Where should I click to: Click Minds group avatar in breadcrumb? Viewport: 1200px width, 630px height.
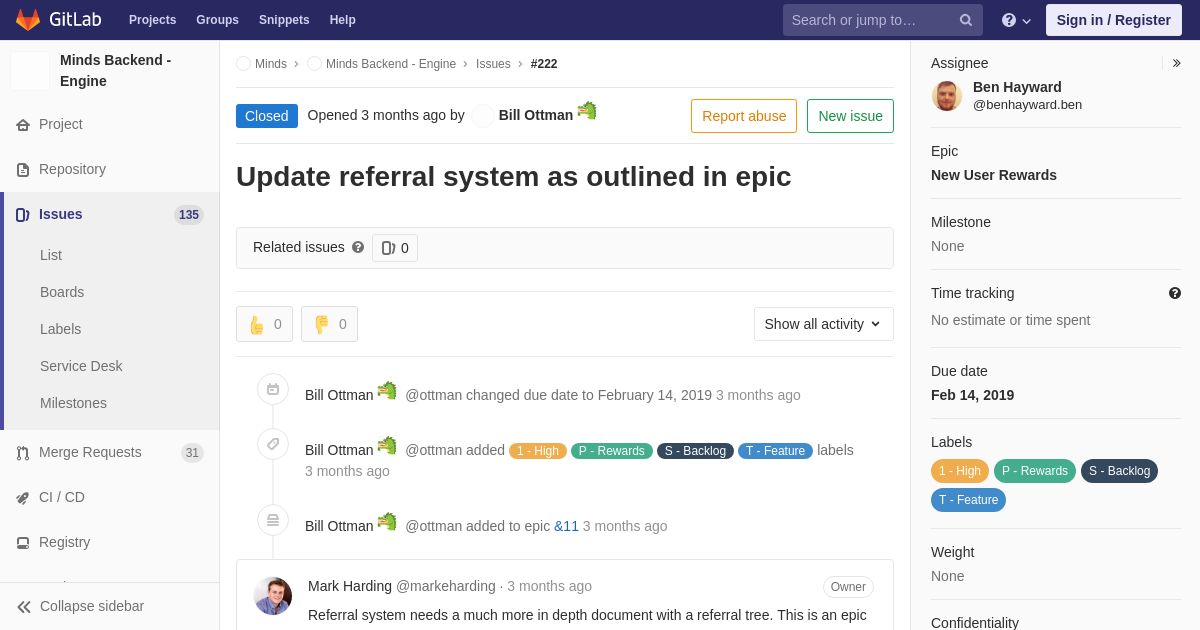[244, 64]
